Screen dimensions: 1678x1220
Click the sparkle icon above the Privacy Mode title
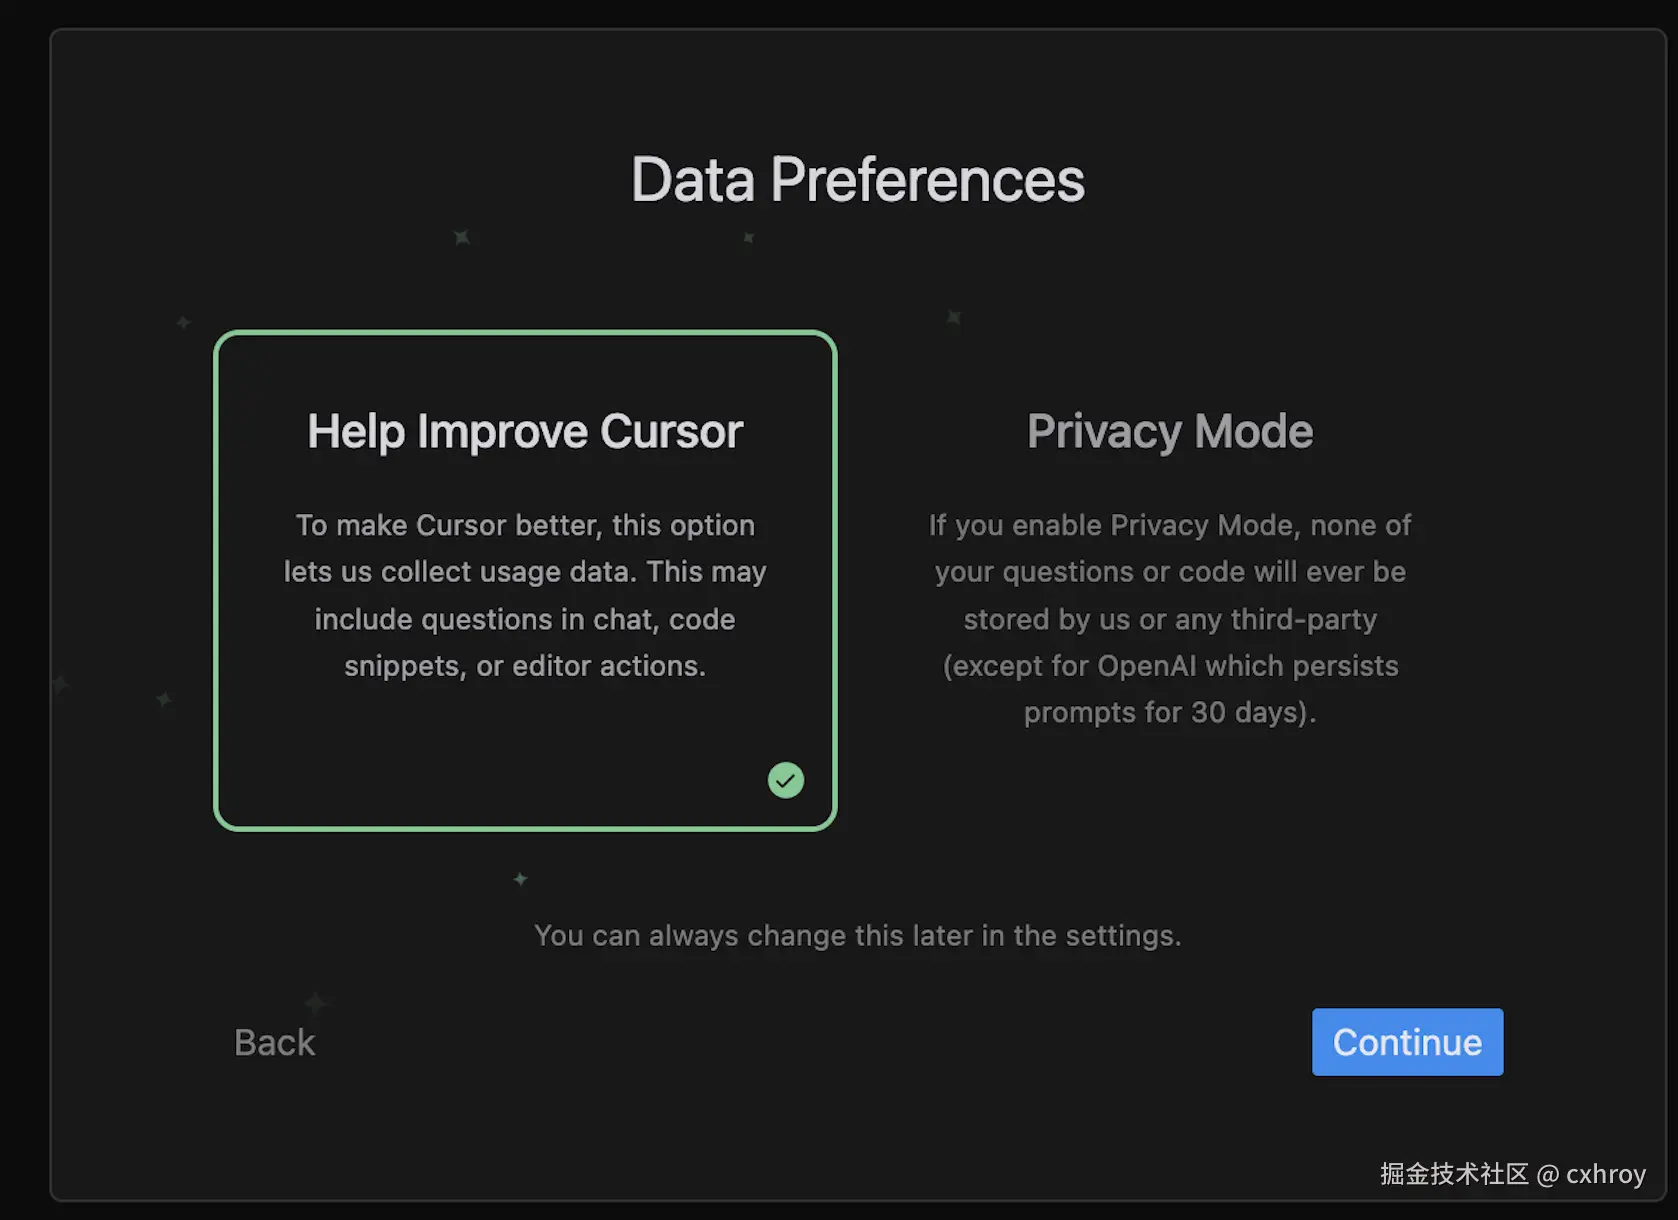tap(954, 318)
